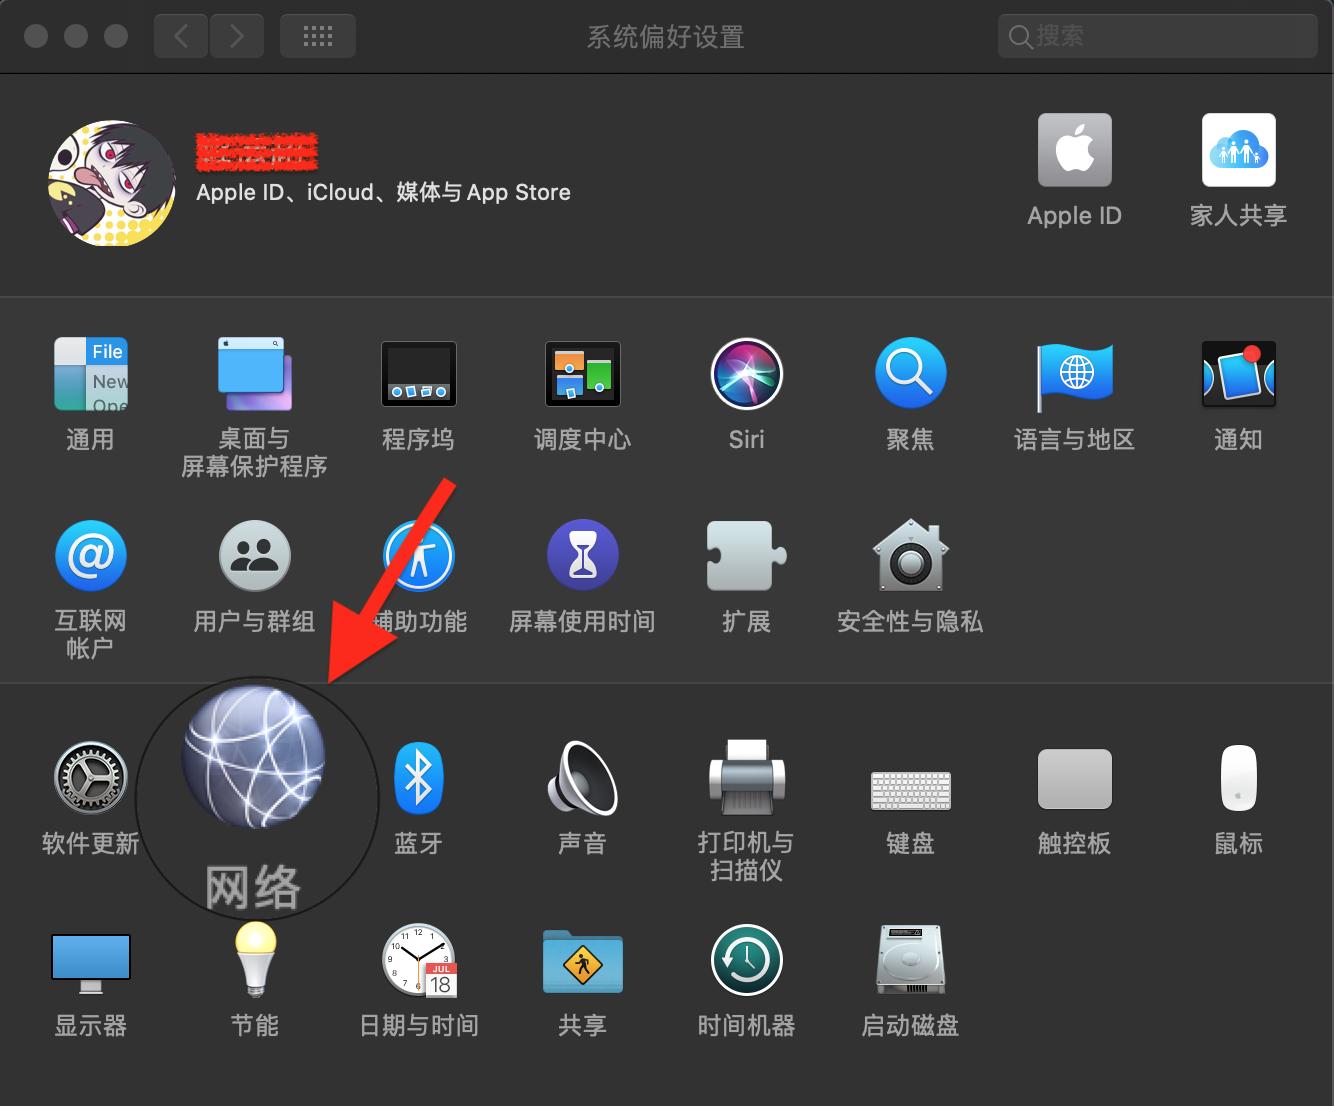Open the Apple ID pane
The height and width of the screenshot is (1106, 1334).
[x=1074, y=150]
